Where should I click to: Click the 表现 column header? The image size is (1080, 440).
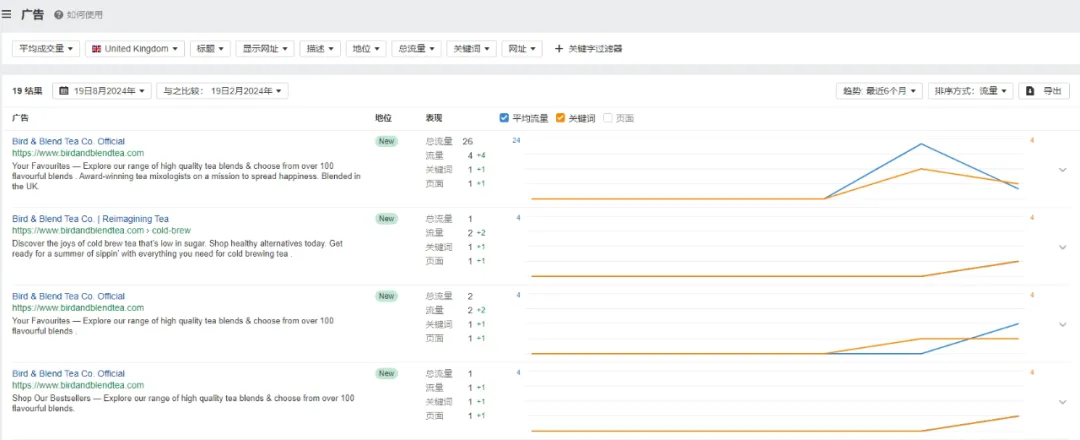[x=434, y=118]
